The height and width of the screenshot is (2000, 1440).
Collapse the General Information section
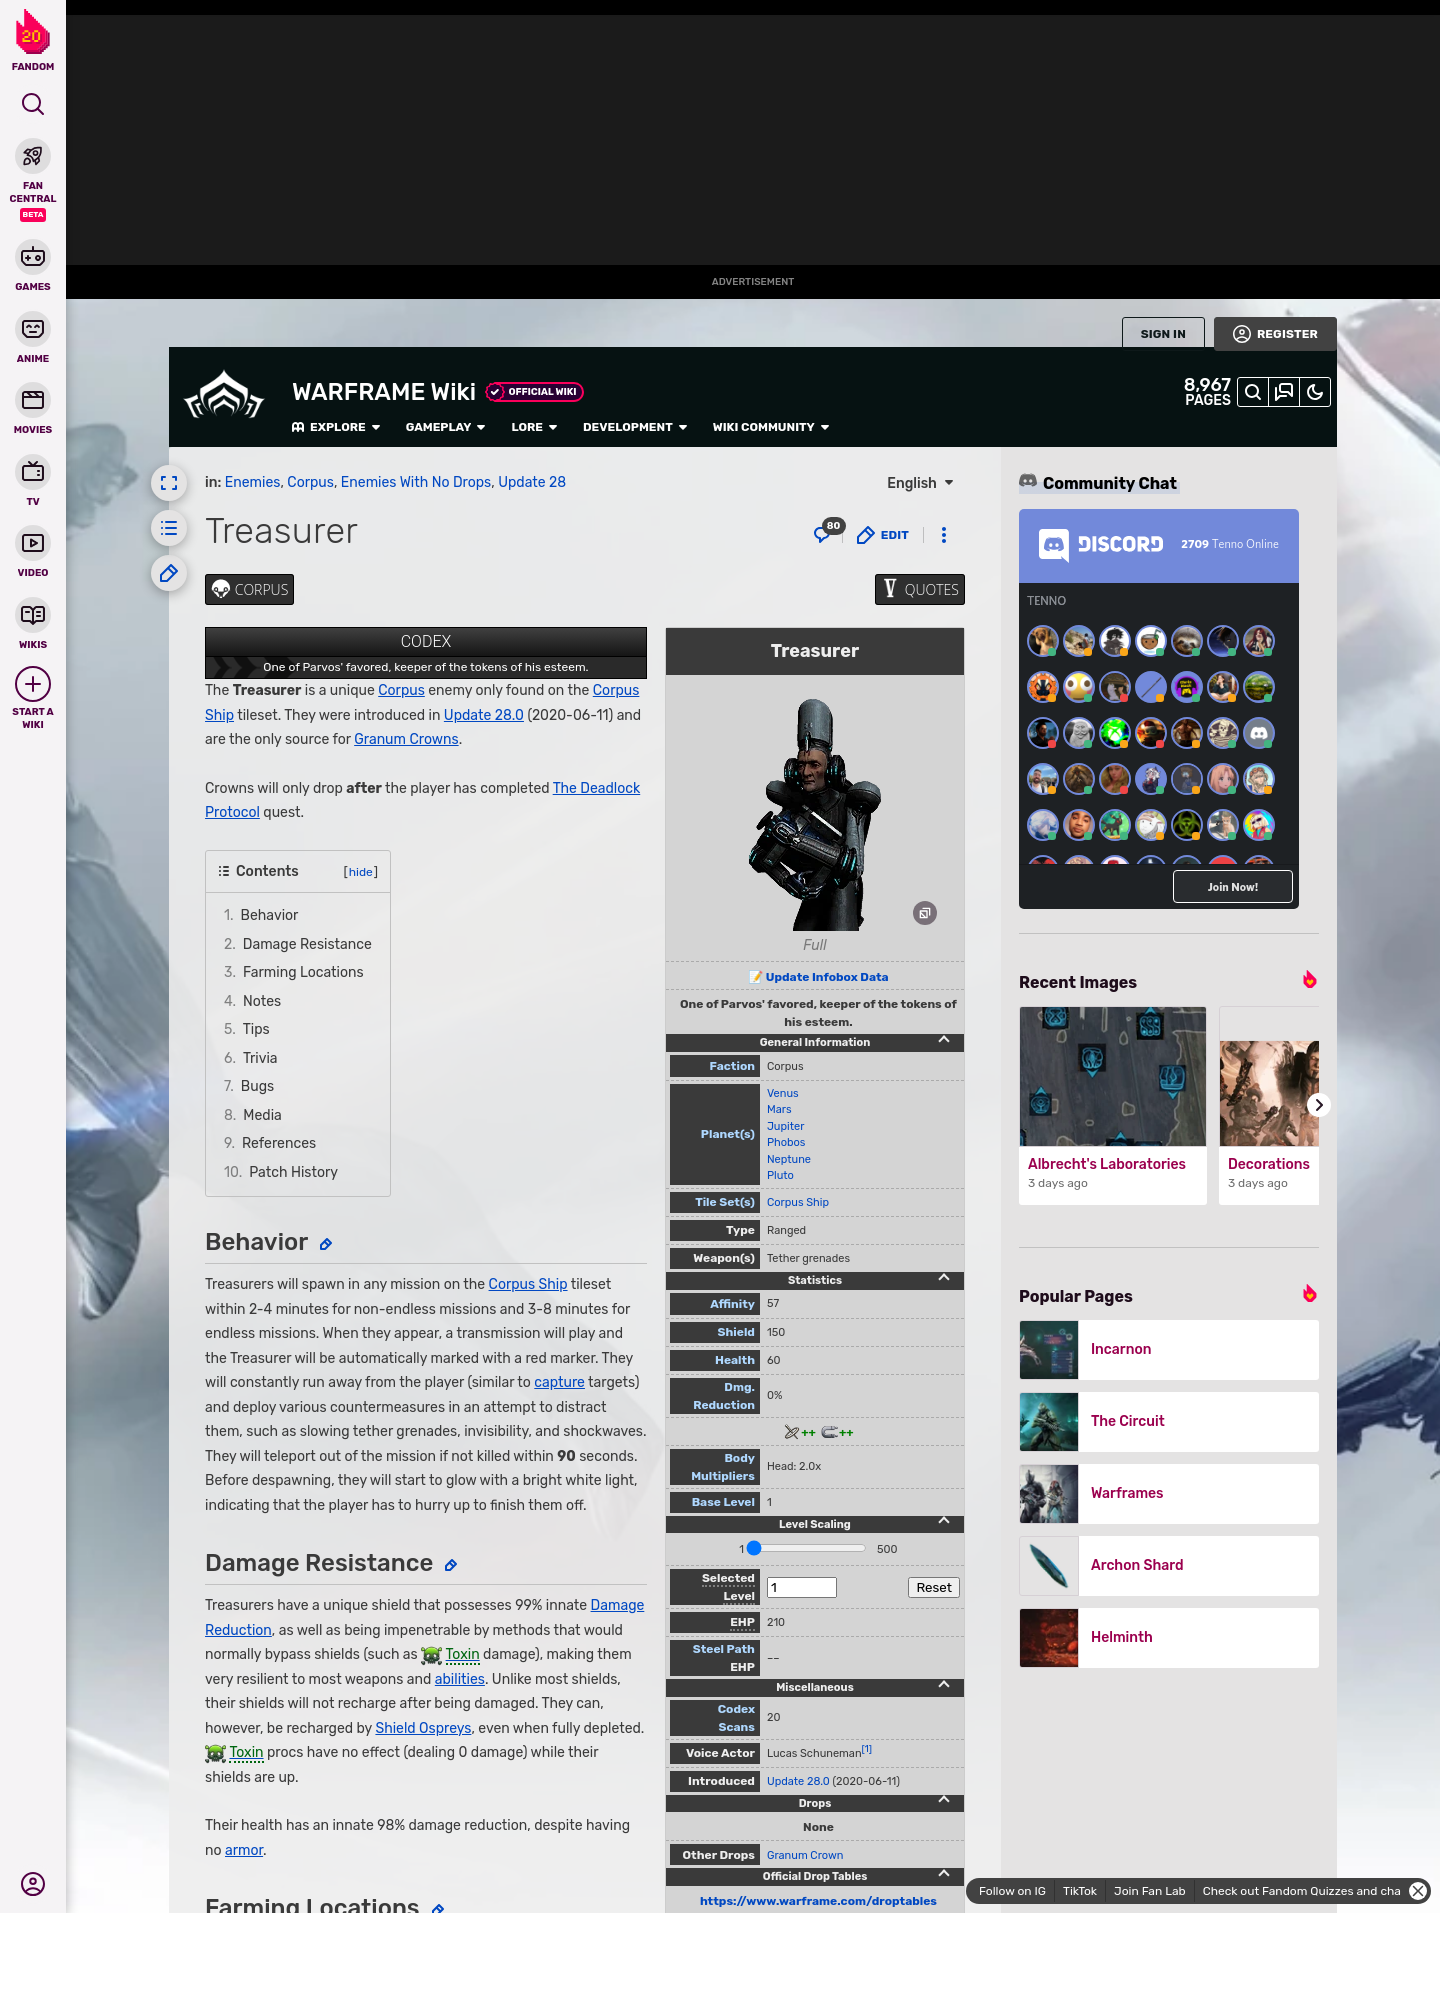tap(944, 1040)
